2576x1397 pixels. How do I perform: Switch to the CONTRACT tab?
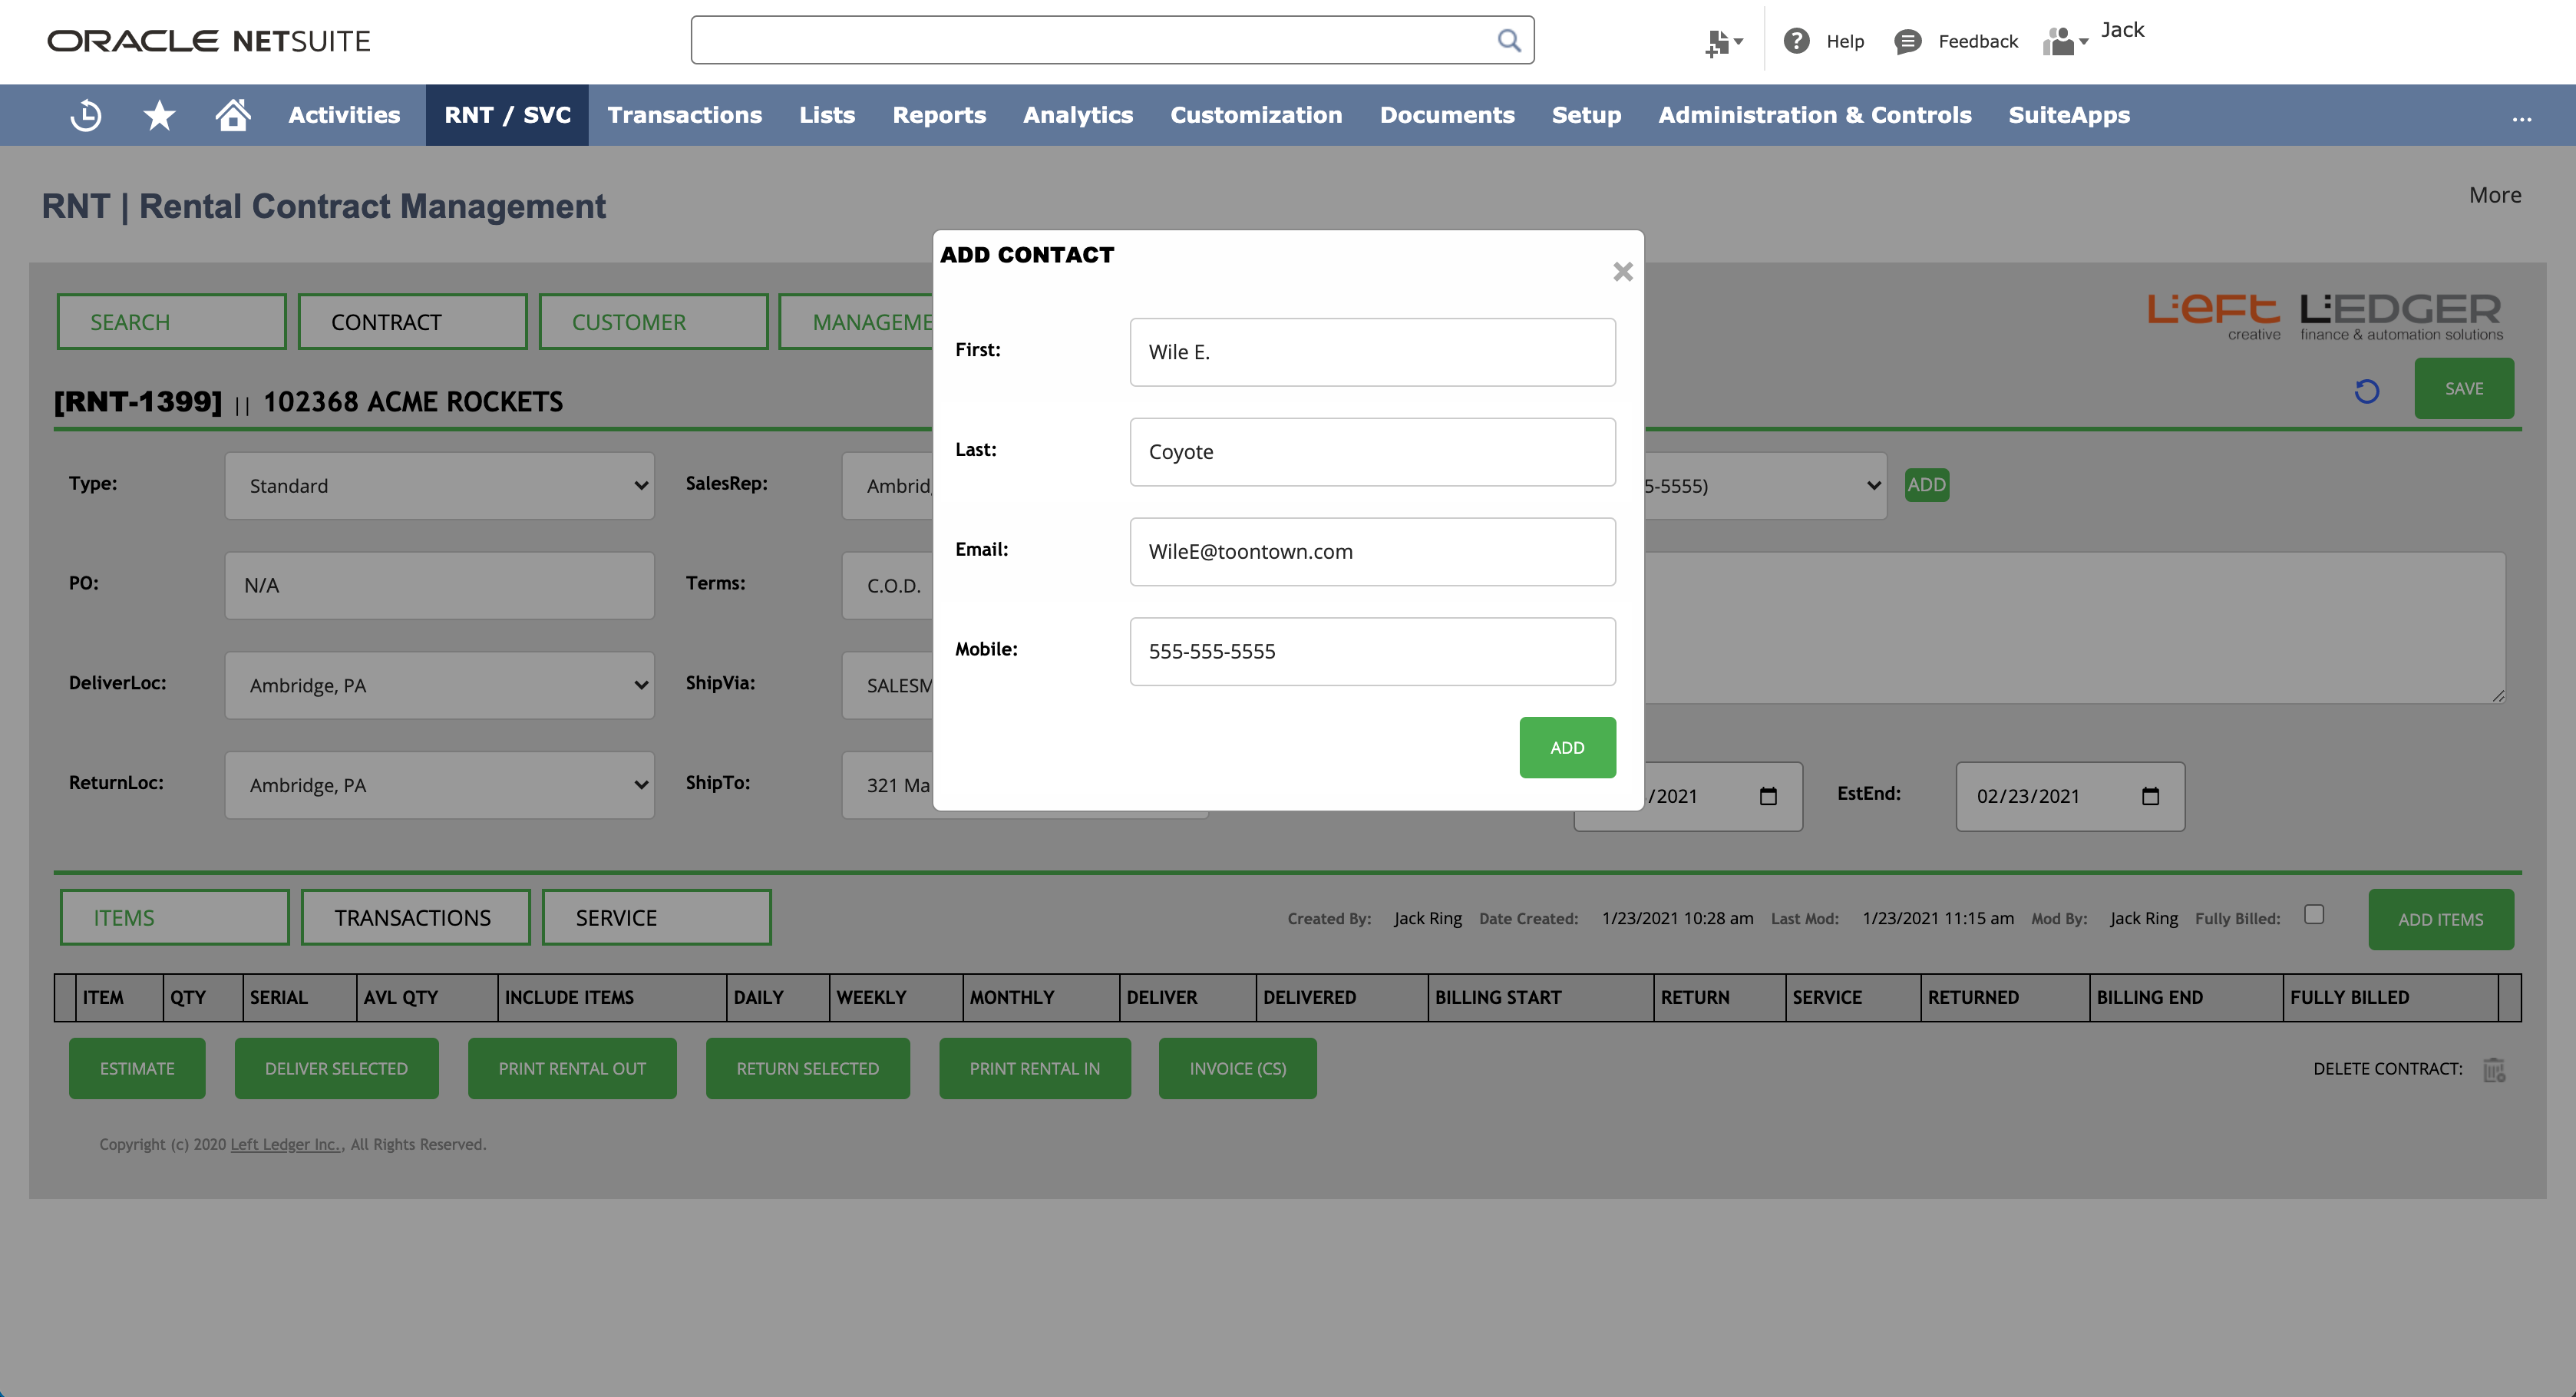point(413,322)
